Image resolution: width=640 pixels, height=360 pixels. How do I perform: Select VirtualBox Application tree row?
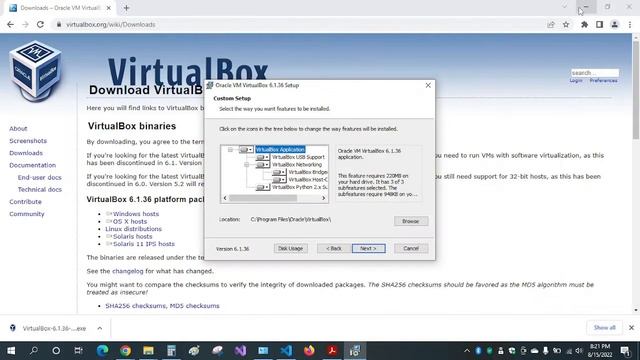coord(280,150)
